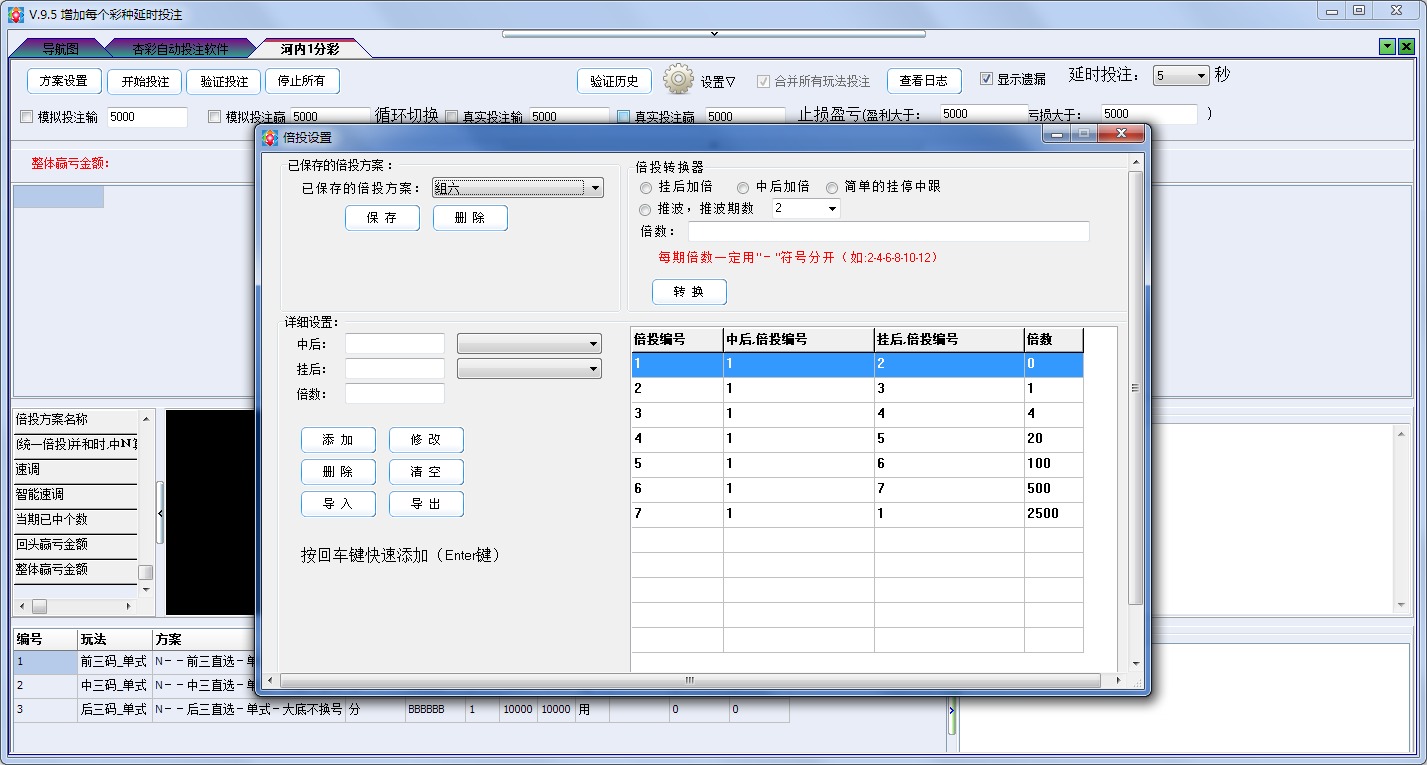Enable the 模拟投注输 checkbox
The width and height of the screenshot is (1427, 765).
[27, 117]
